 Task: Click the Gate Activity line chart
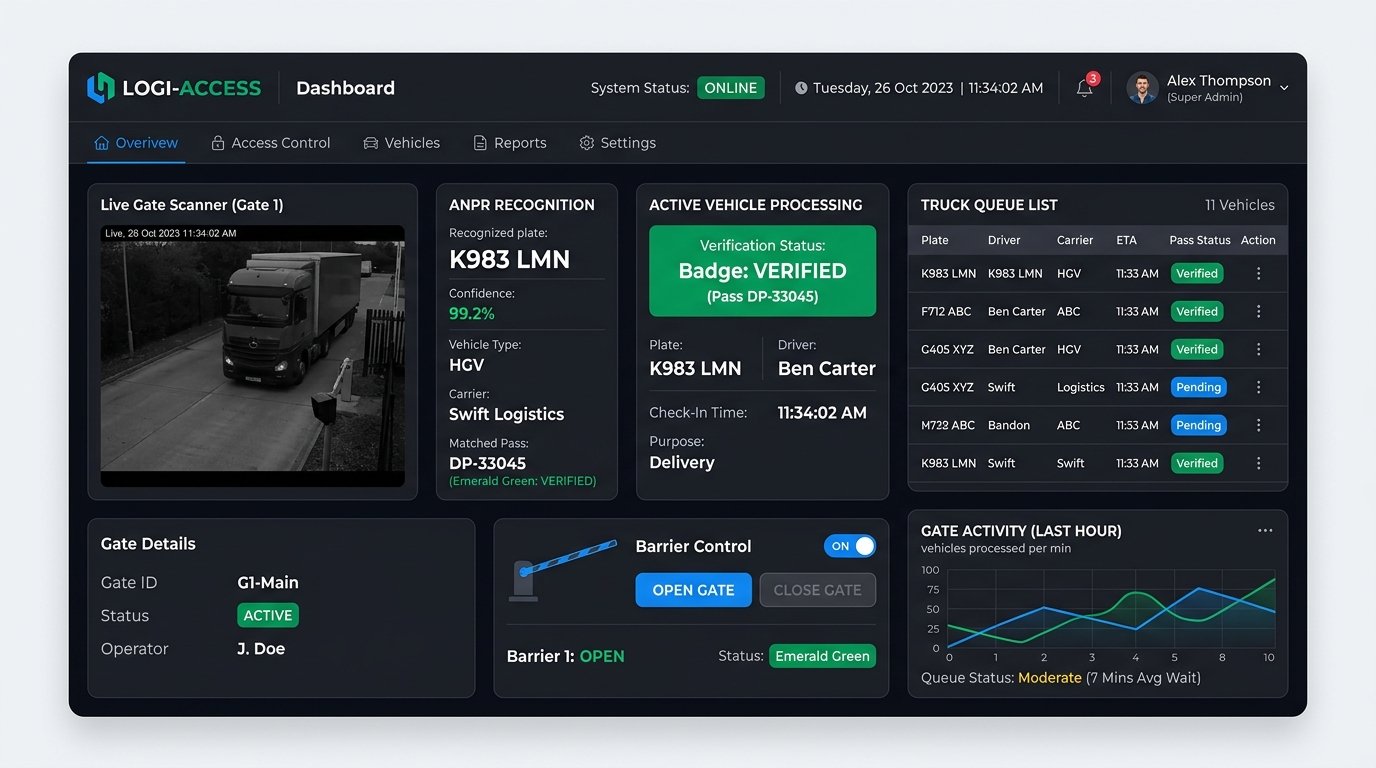pyautogui.click(x=1111, y=609)
